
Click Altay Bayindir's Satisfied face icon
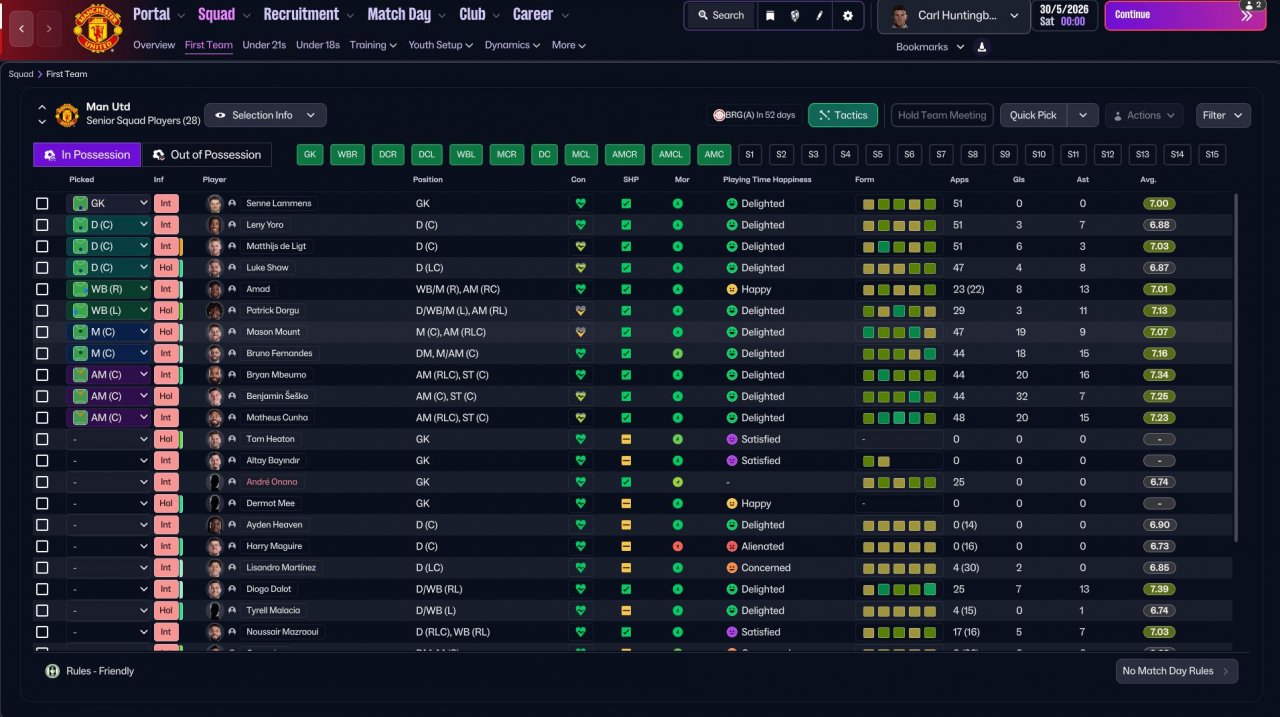pos(732,461)
